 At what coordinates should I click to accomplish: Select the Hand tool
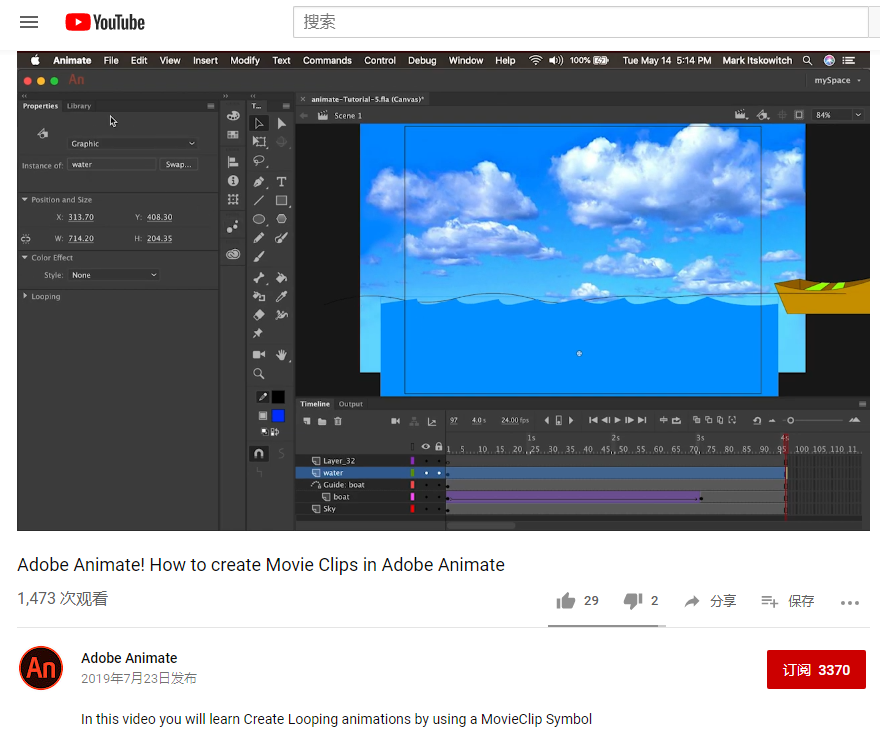click(x=282, y=355)
